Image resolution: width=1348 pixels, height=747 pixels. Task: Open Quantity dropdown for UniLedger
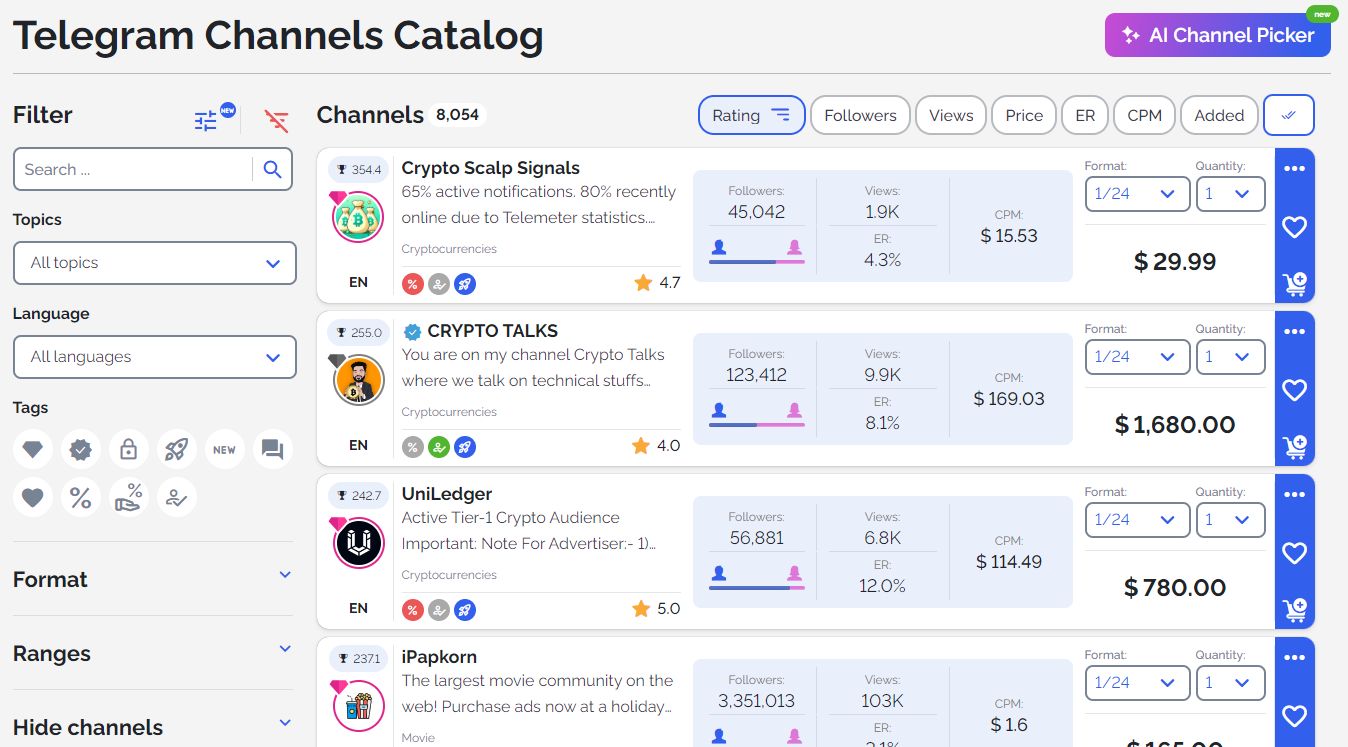1230,520
